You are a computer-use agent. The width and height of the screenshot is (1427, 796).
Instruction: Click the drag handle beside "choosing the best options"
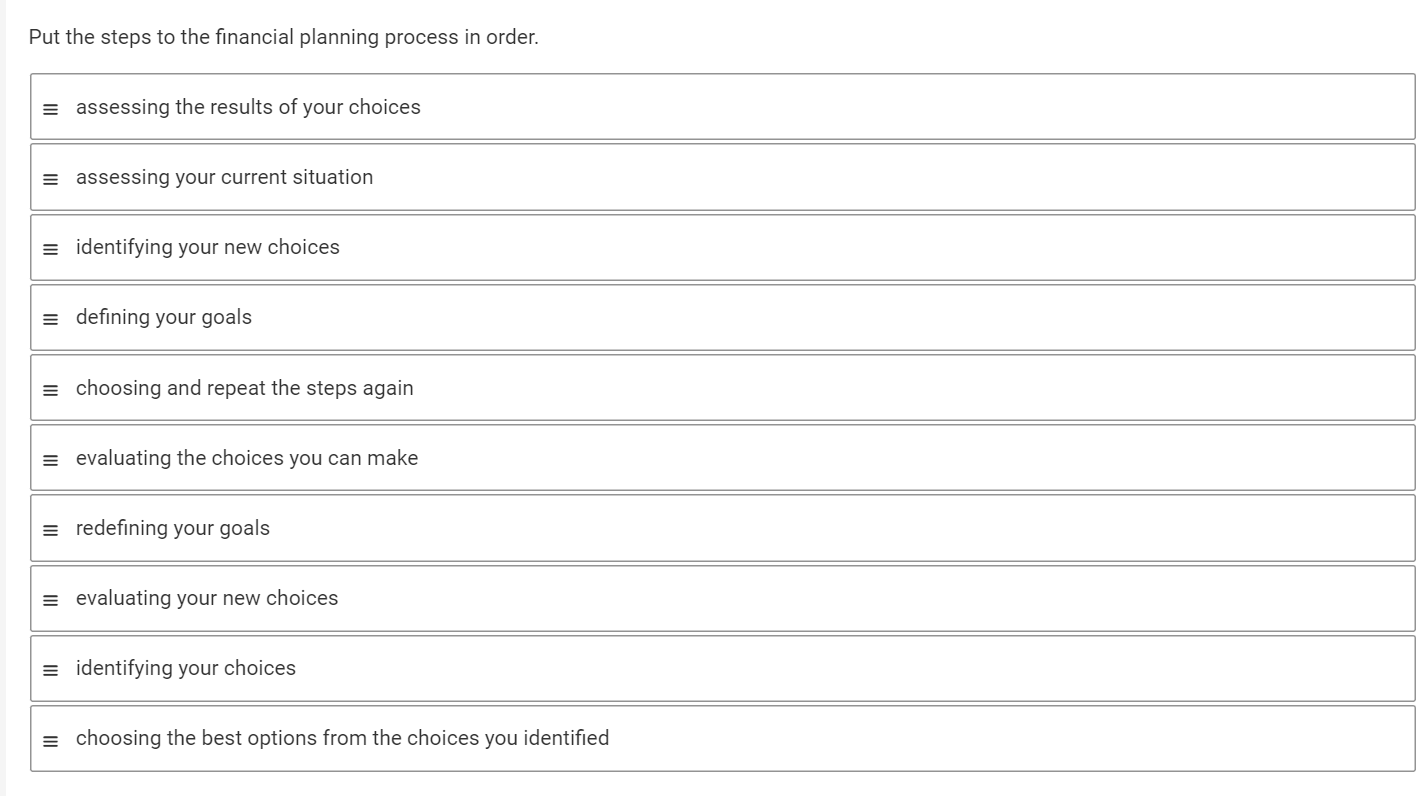pos(50,738)
